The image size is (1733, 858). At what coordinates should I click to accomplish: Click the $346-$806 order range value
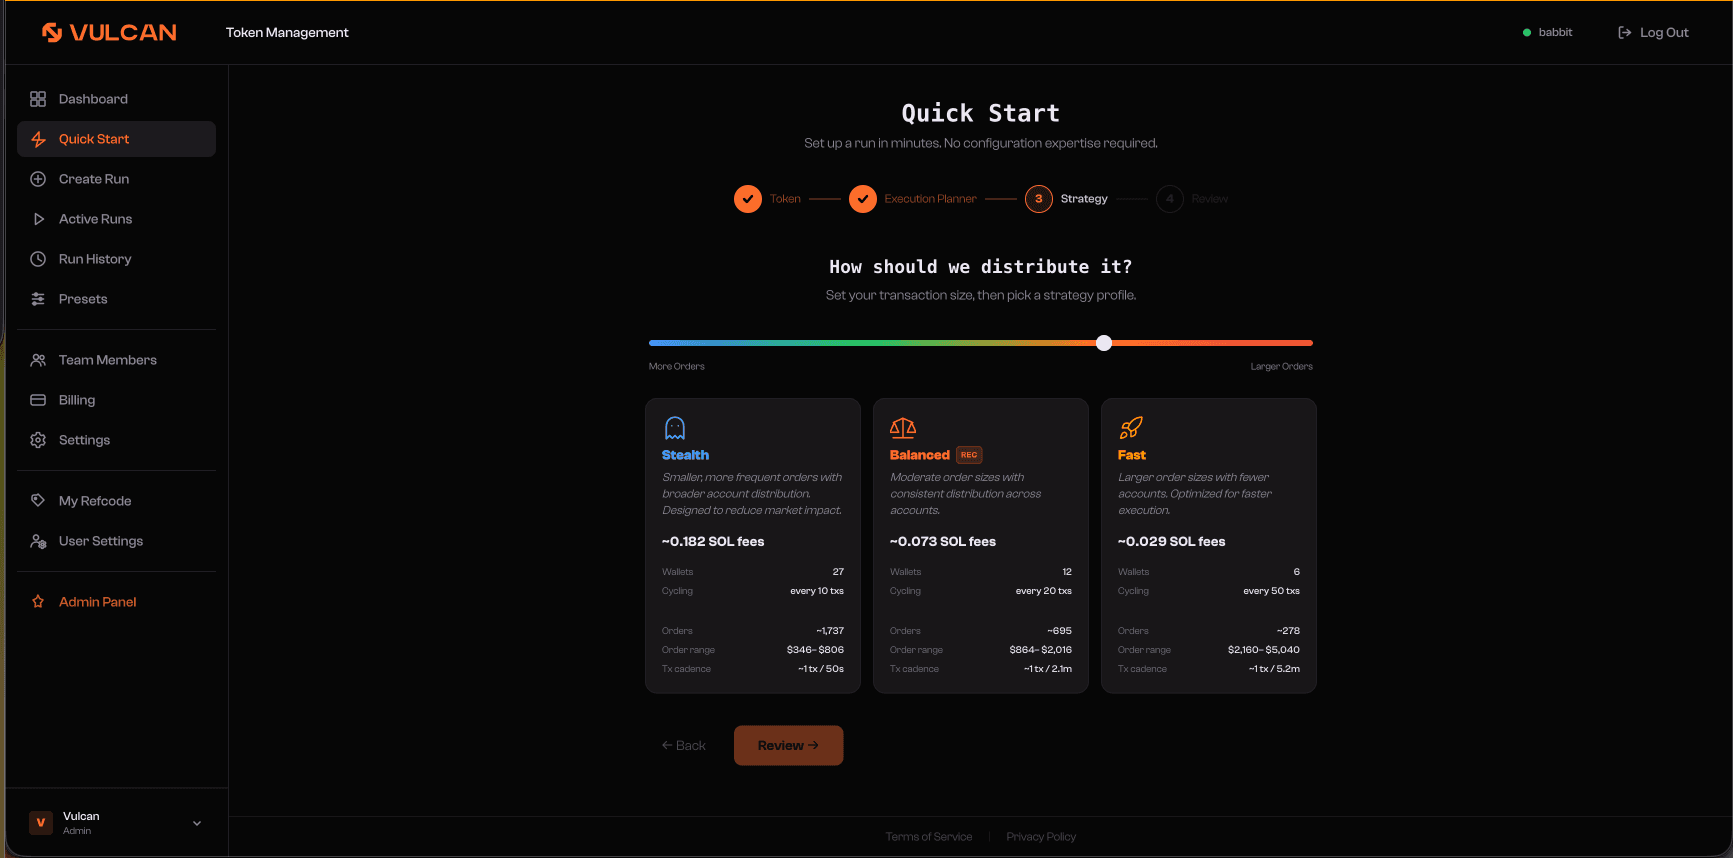pyautogui.click(x=815, y=650)
